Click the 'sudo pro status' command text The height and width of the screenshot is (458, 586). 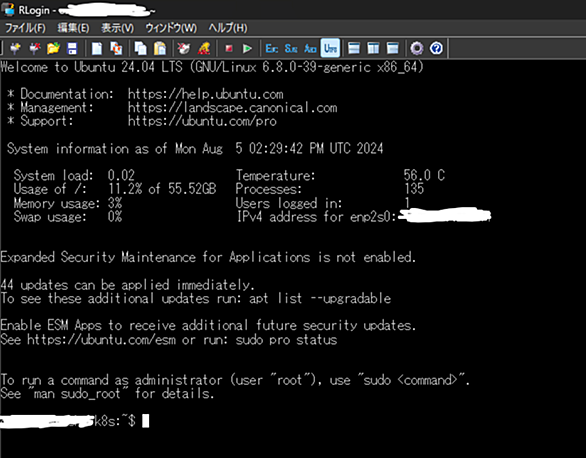click(x=286, y=340)
